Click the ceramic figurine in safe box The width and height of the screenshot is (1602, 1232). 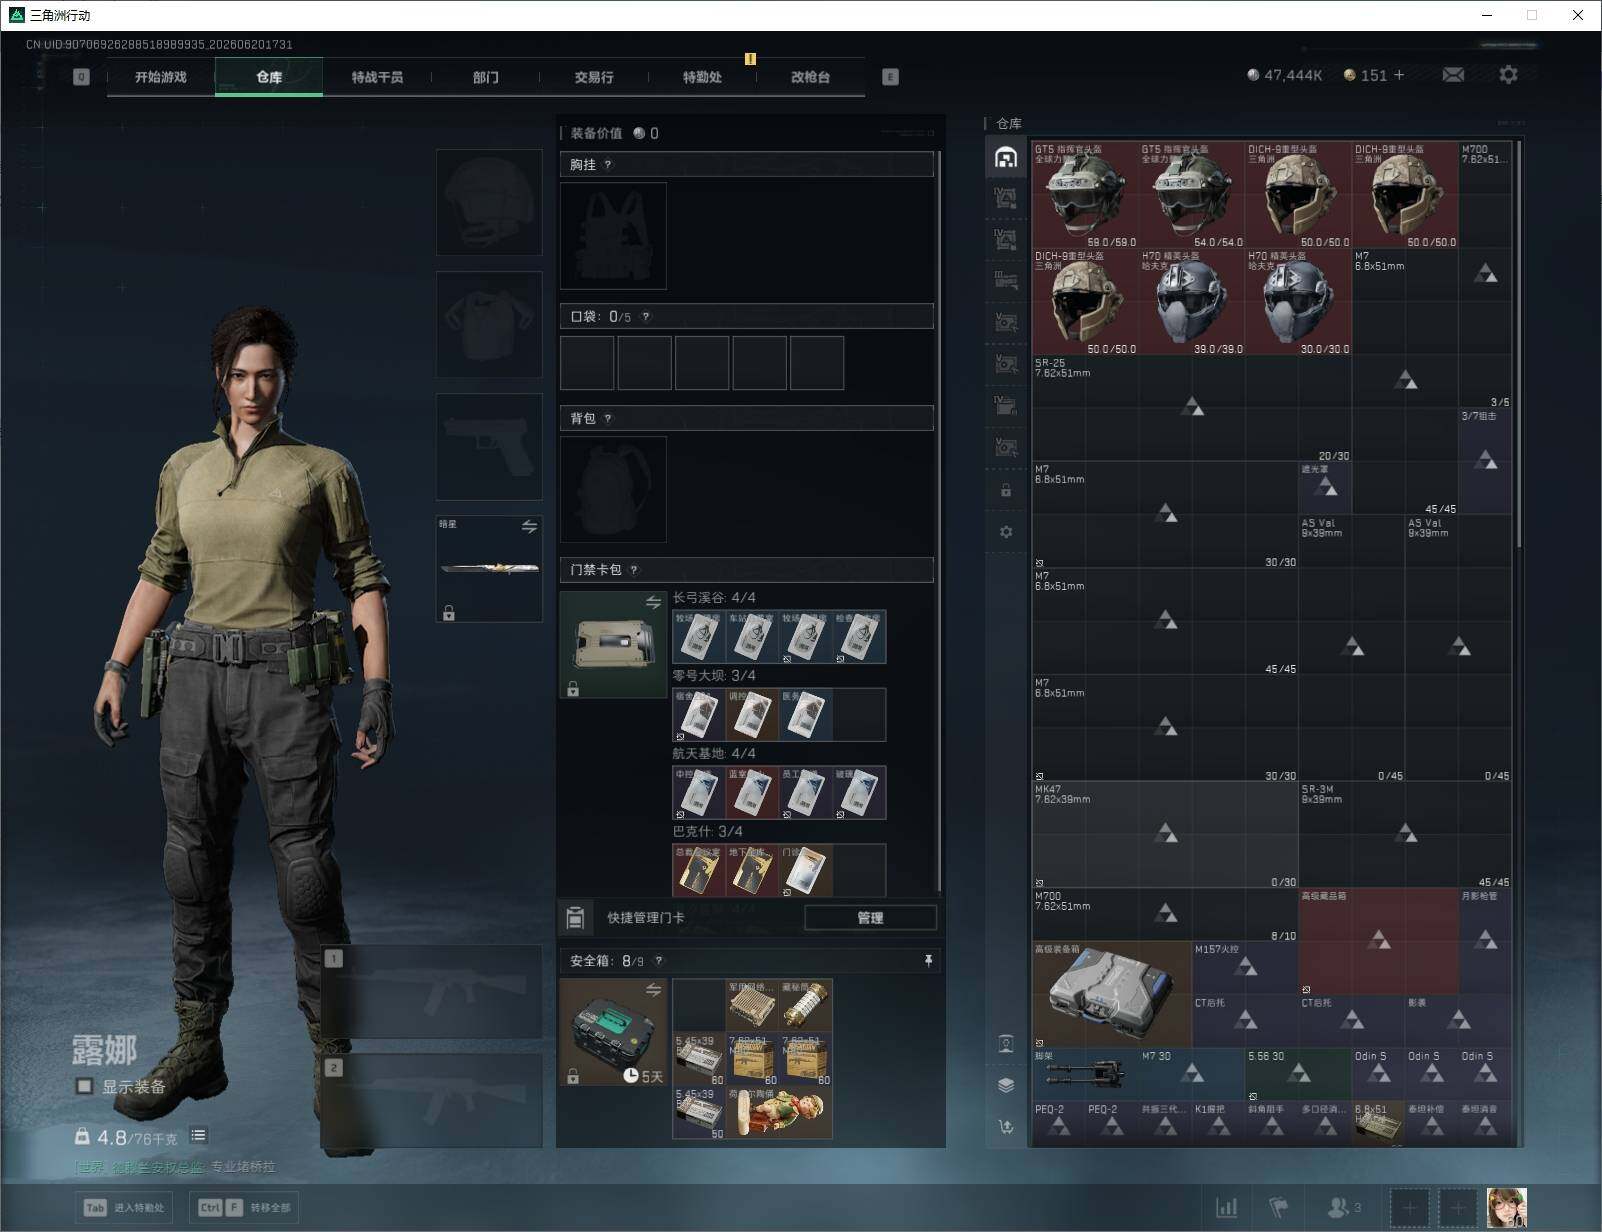[x=779, y=1113]
